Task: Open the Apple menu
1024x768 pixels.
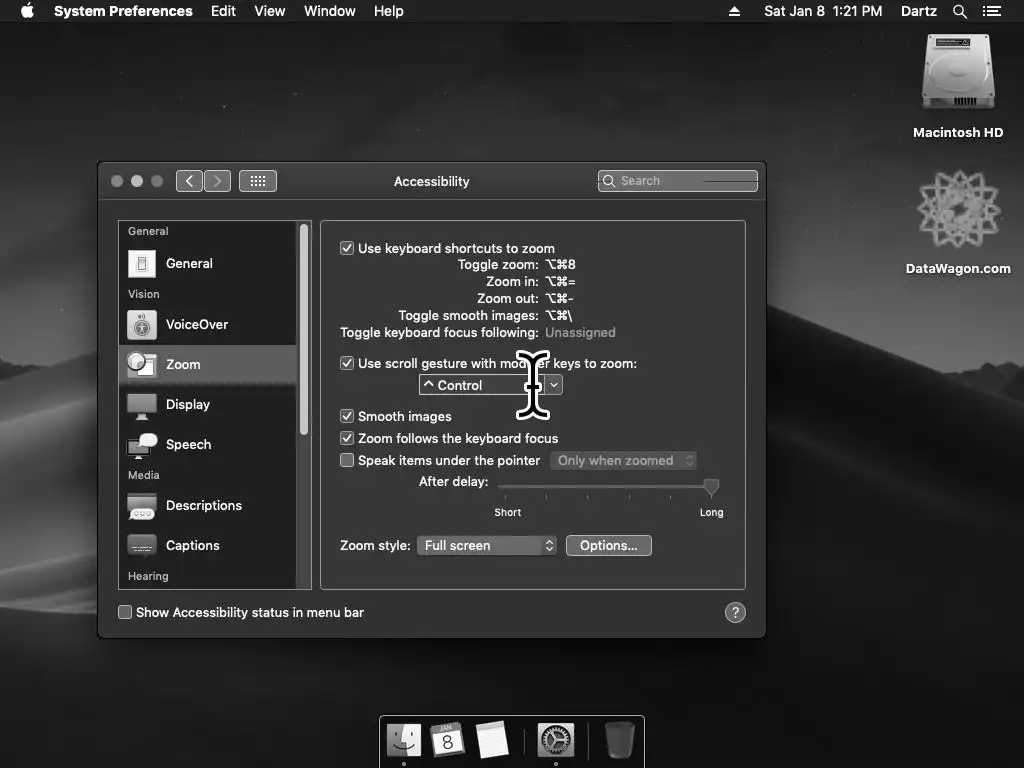Action: 27,11
